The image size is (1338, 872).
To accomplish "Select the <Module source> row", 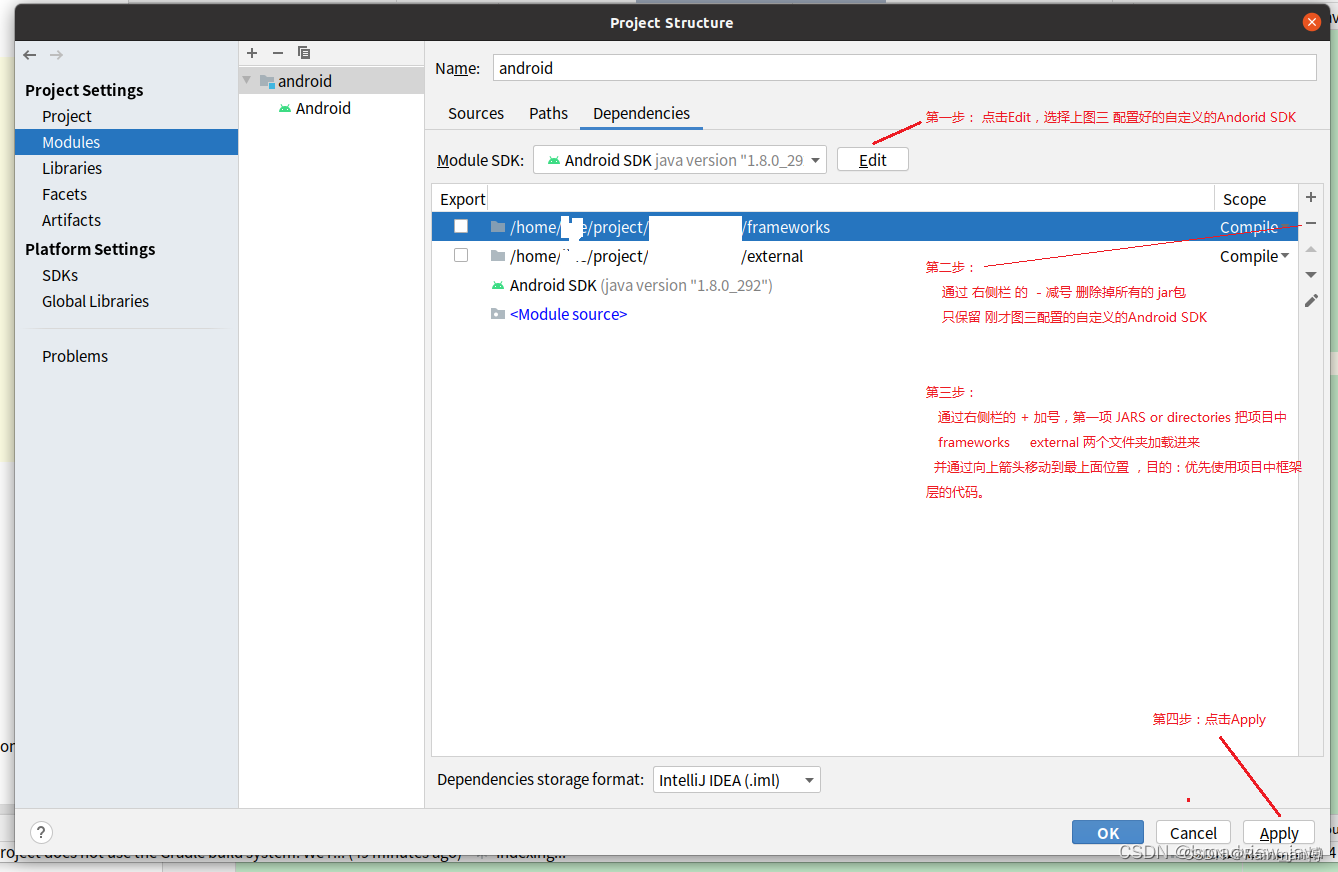I will [x=865, y=314].
